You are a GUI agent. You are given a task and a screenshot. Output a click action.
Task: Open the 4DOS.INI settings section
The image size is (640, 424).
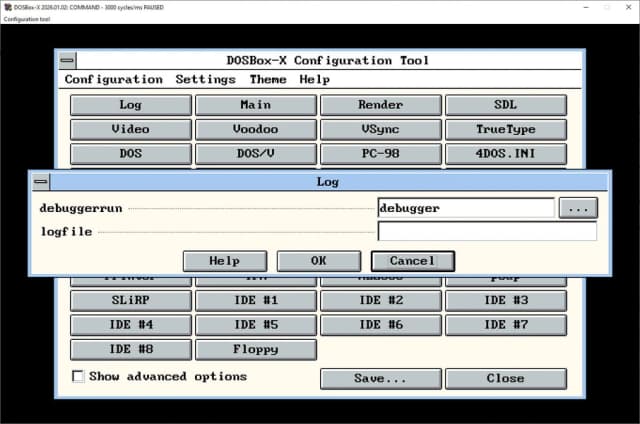[506, 154]
